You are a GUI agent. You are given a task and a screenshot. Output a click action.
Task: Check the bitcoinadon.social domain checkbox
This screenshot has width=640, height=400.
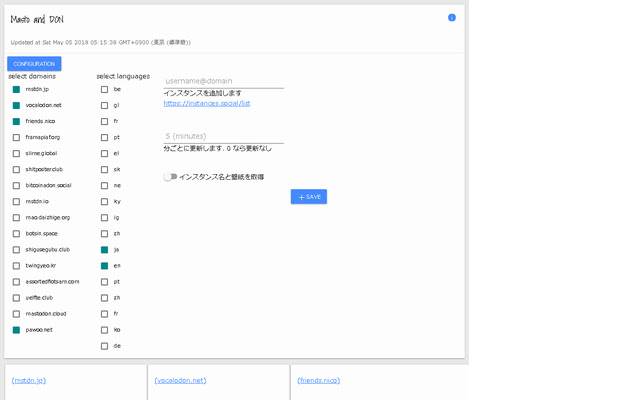[x=16, y=186]
